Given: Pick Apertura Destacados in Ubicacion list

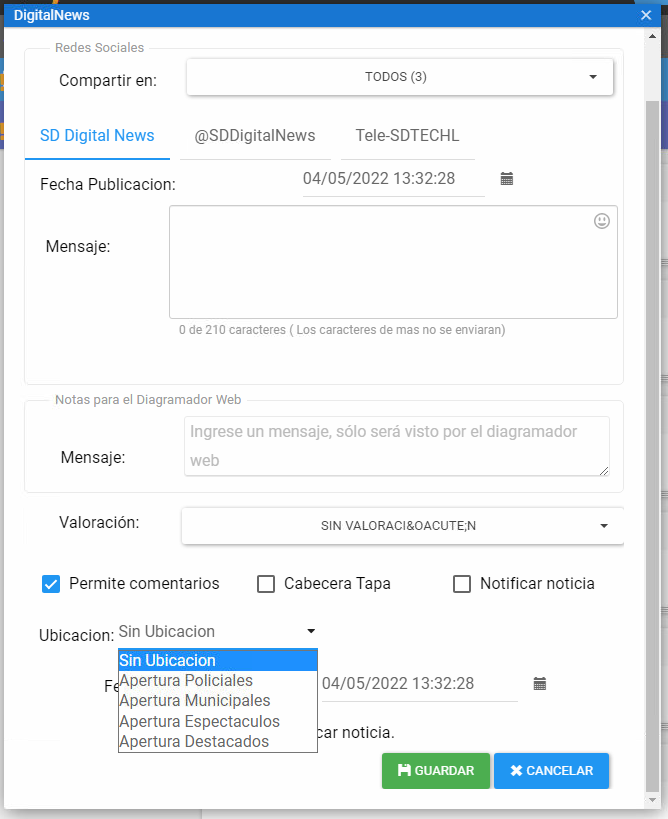Looking at the screenshot, I should [194, 742].
